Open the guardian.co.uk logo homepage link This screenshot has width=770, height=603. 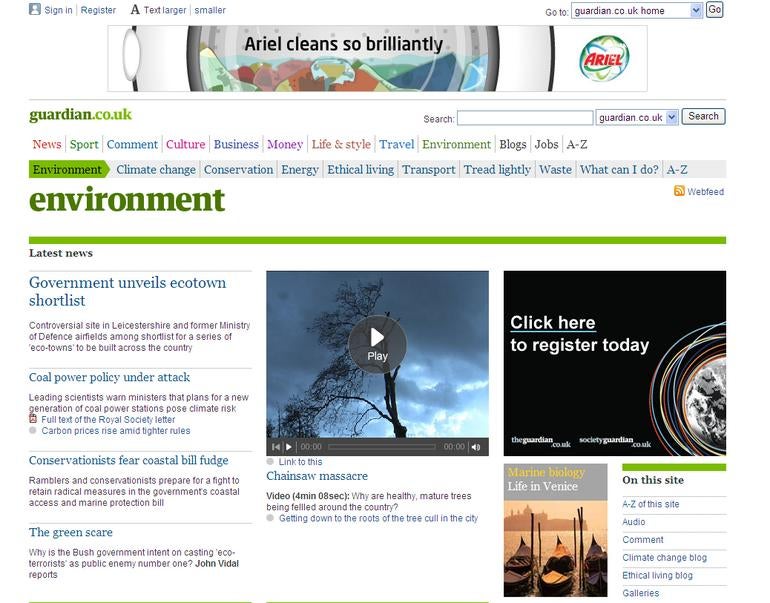click(x=81, y=114)
